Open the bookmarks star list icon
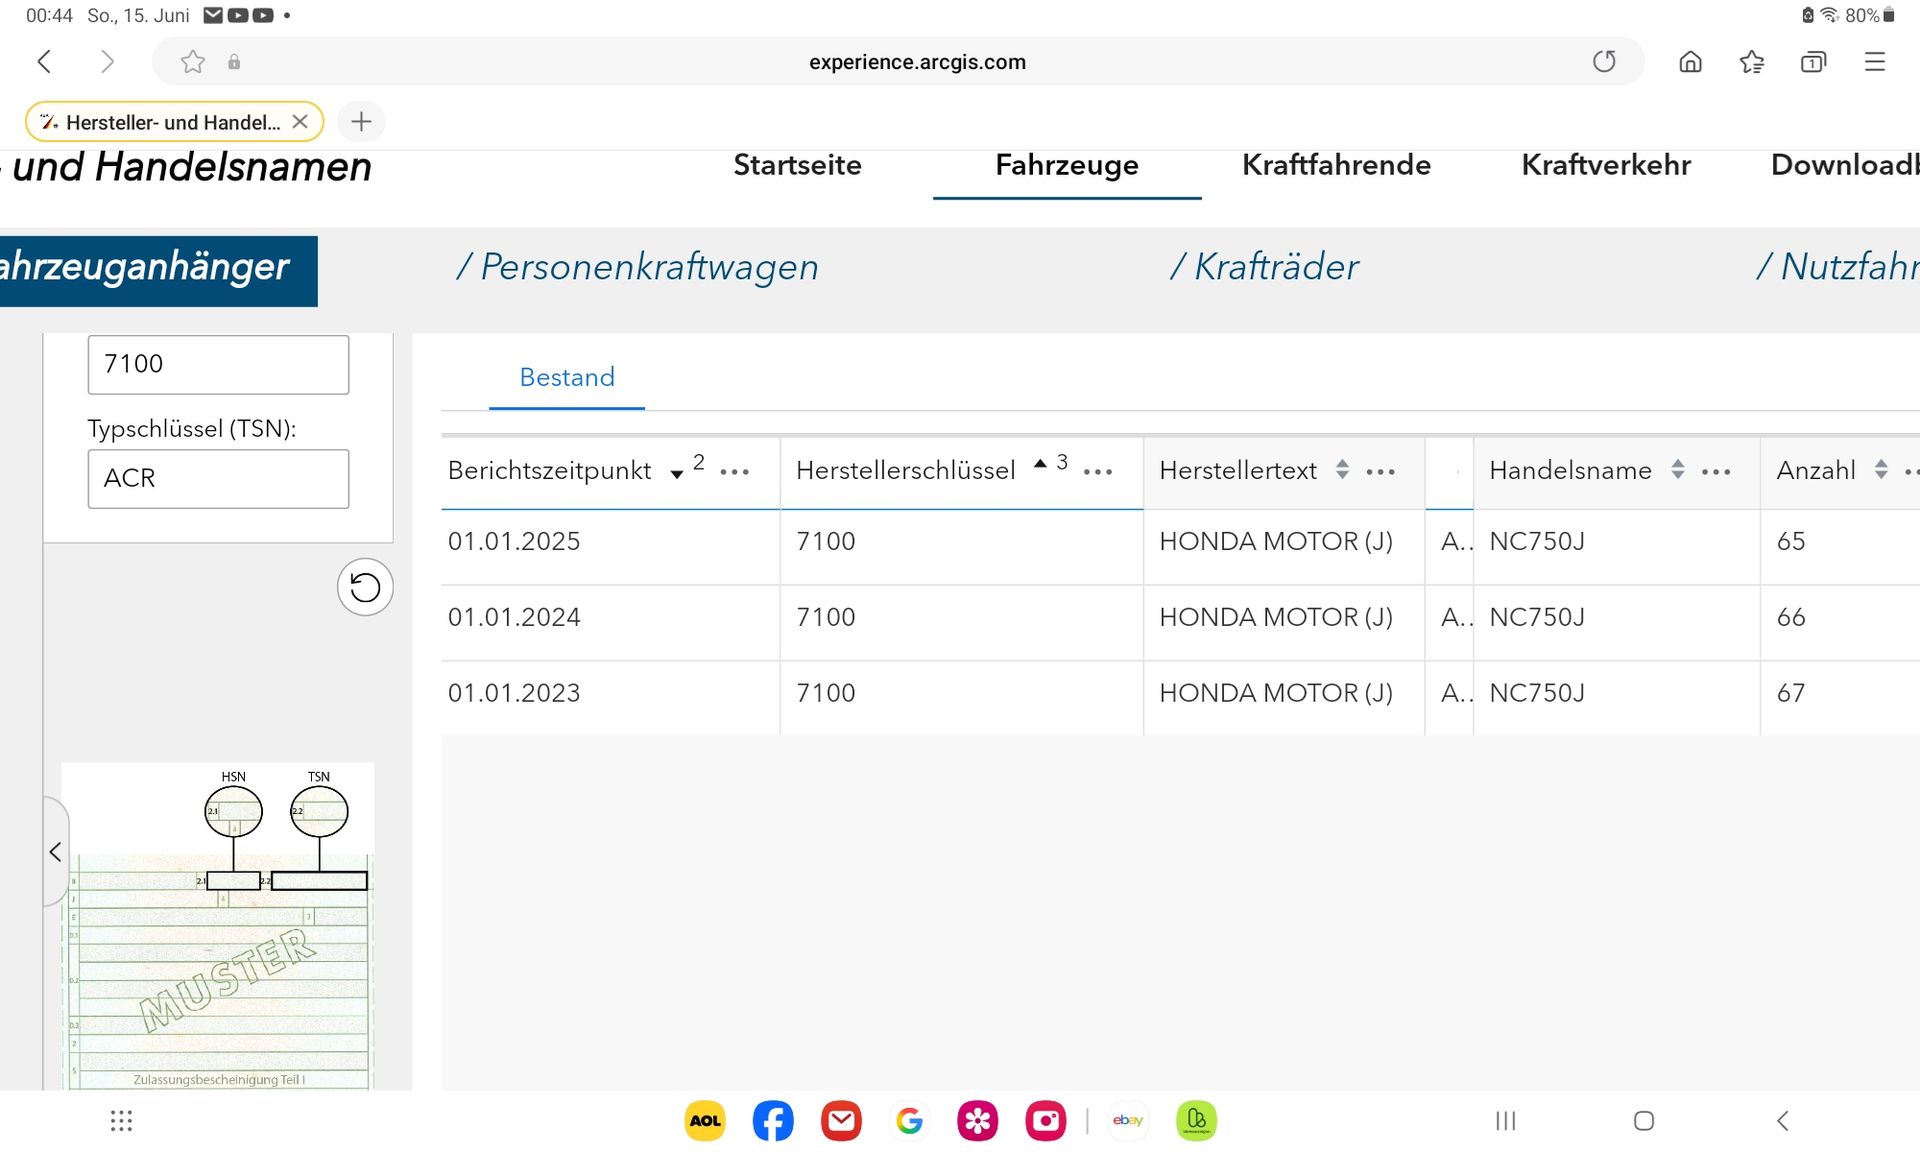Viewport: 1920px width, 1152px height. pyautogui.click(x=1751, y=62)
